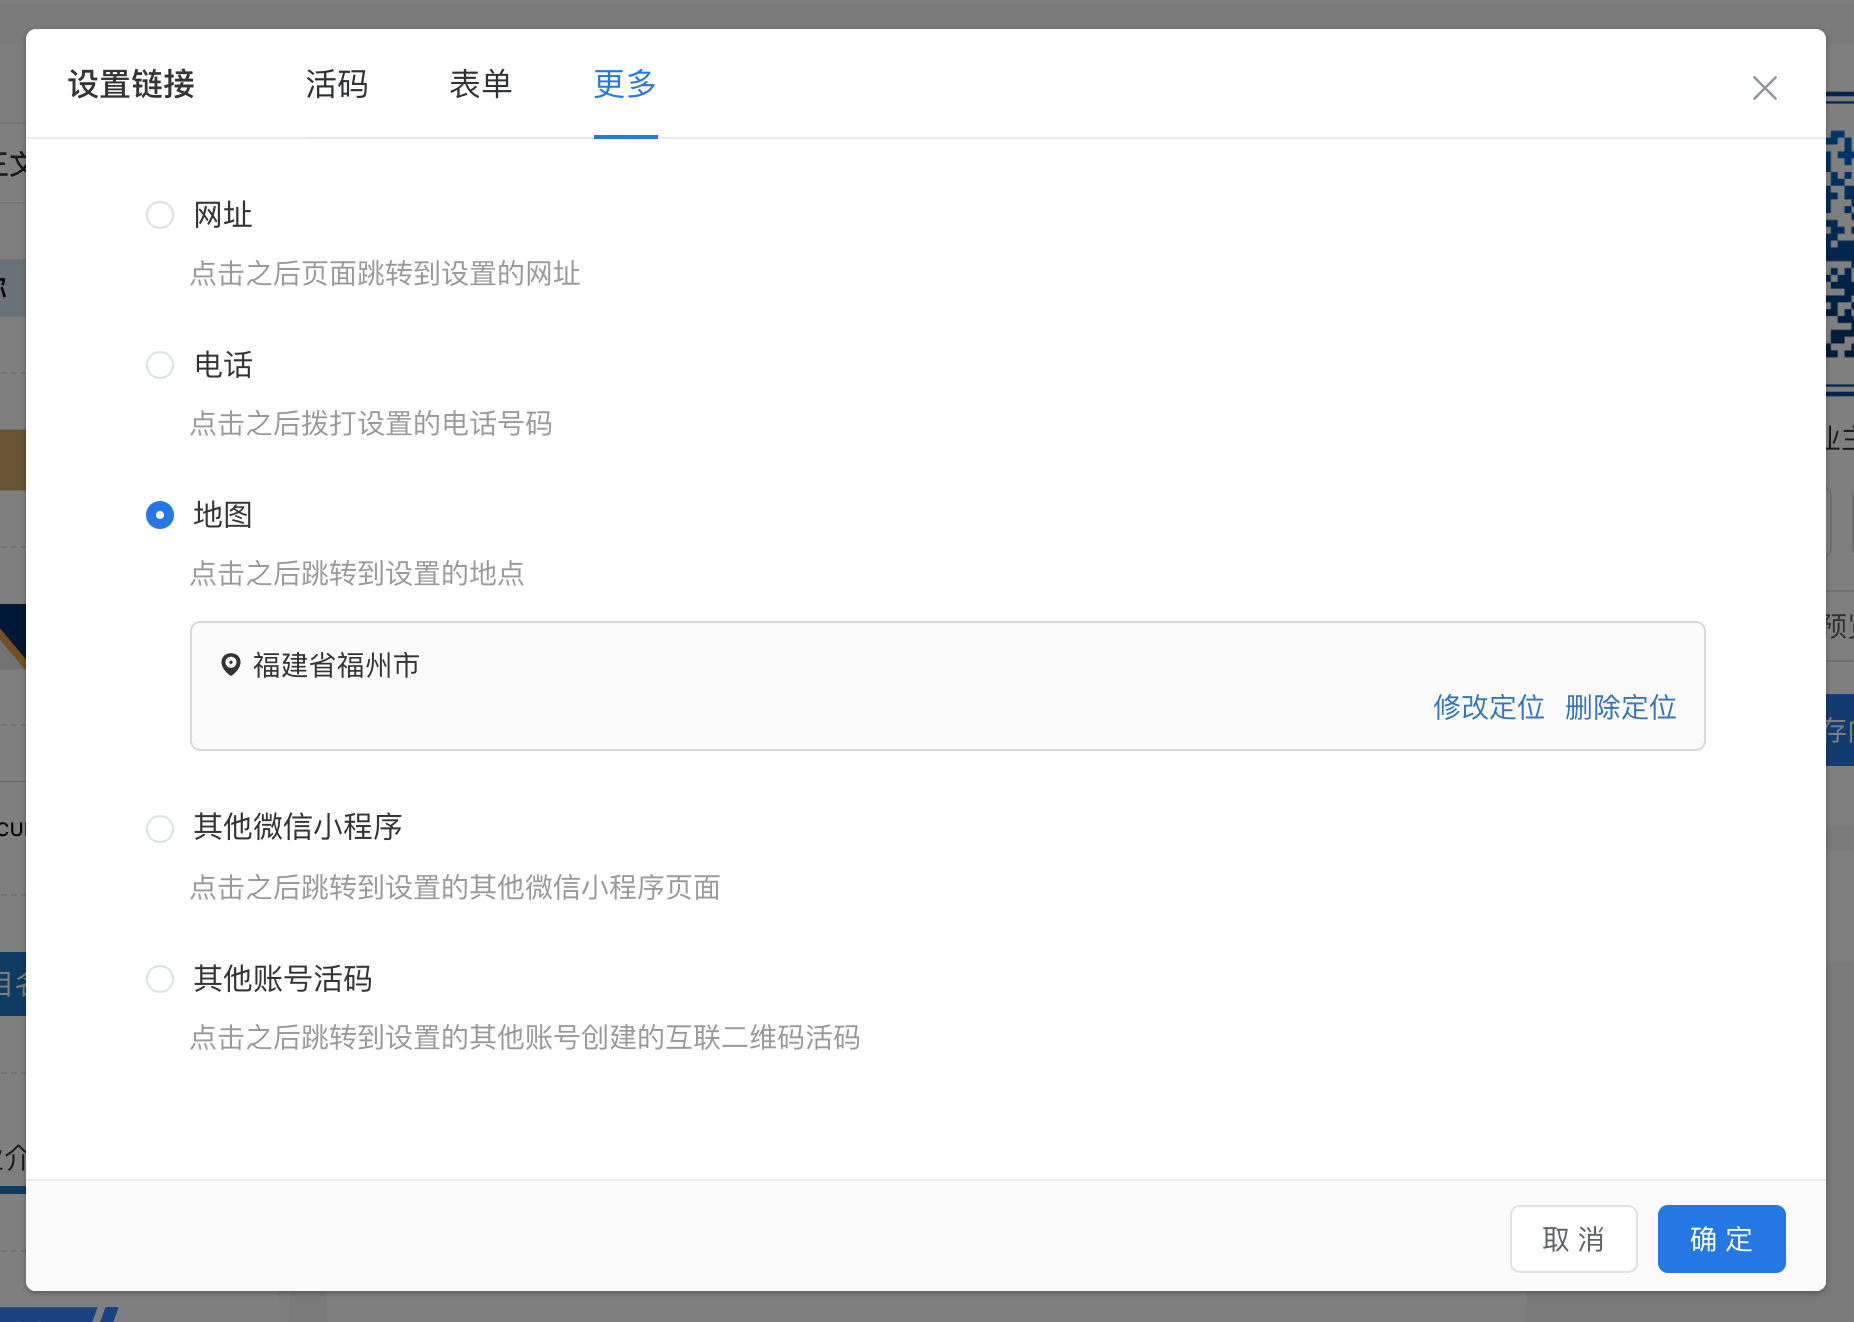The width and height of the screenshot is (1854, 1322).
Task: Click description text 点击之后页面跳转到设置的网址
Action: pyautogui.click(x=385, y=274)
